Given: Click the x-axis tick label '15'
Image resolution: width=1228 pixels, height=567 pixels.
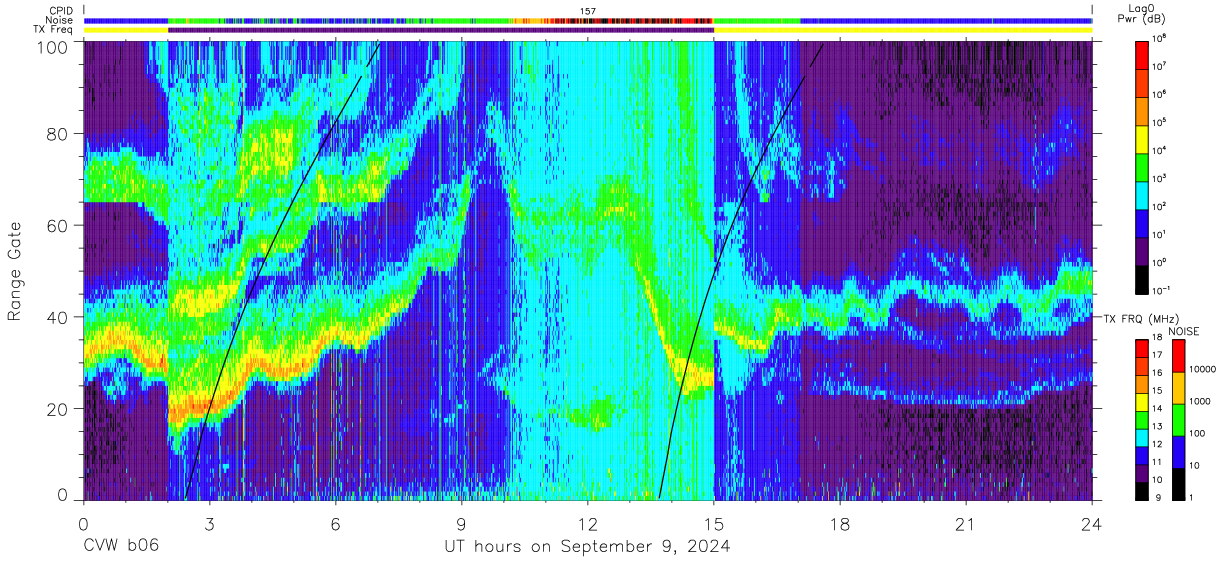Looking at the screenshot, I should (714, 524).
